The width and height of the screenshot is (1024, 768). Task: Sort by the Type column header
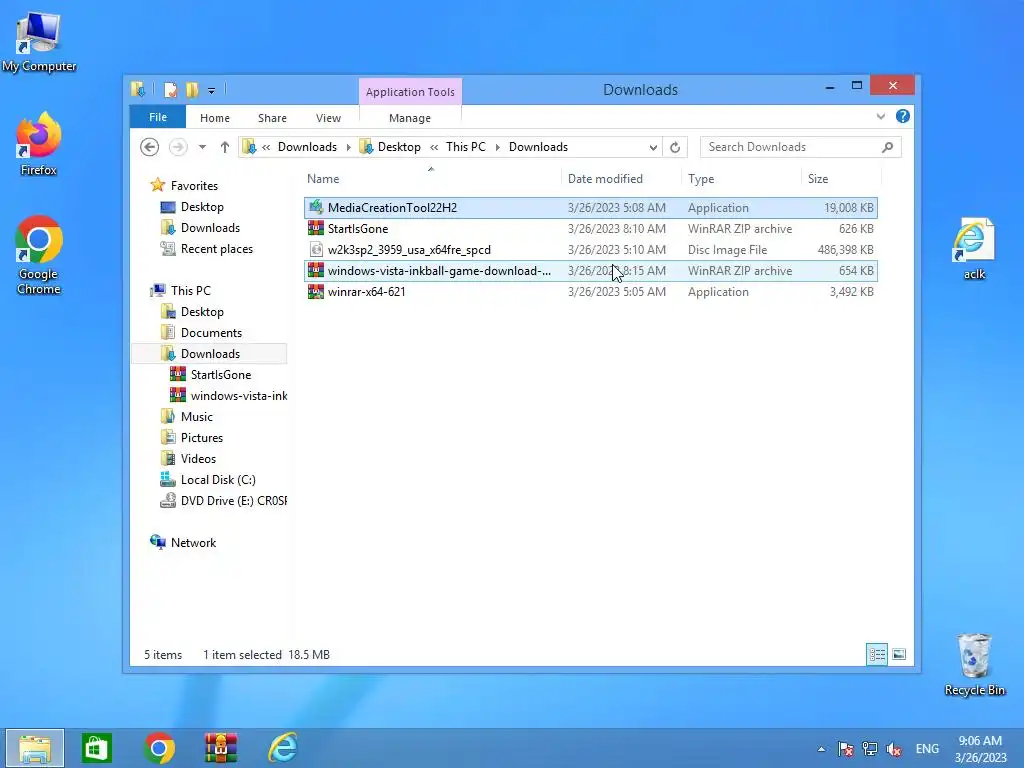point(741,178)
